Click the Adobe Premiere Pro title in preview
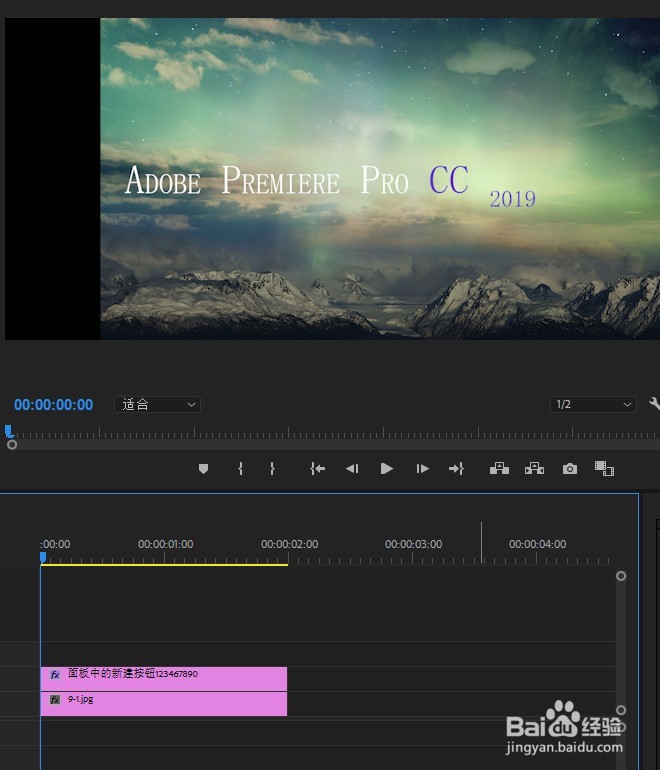The height and width of the screenshot is (770, 660). [x=267, y=180]
